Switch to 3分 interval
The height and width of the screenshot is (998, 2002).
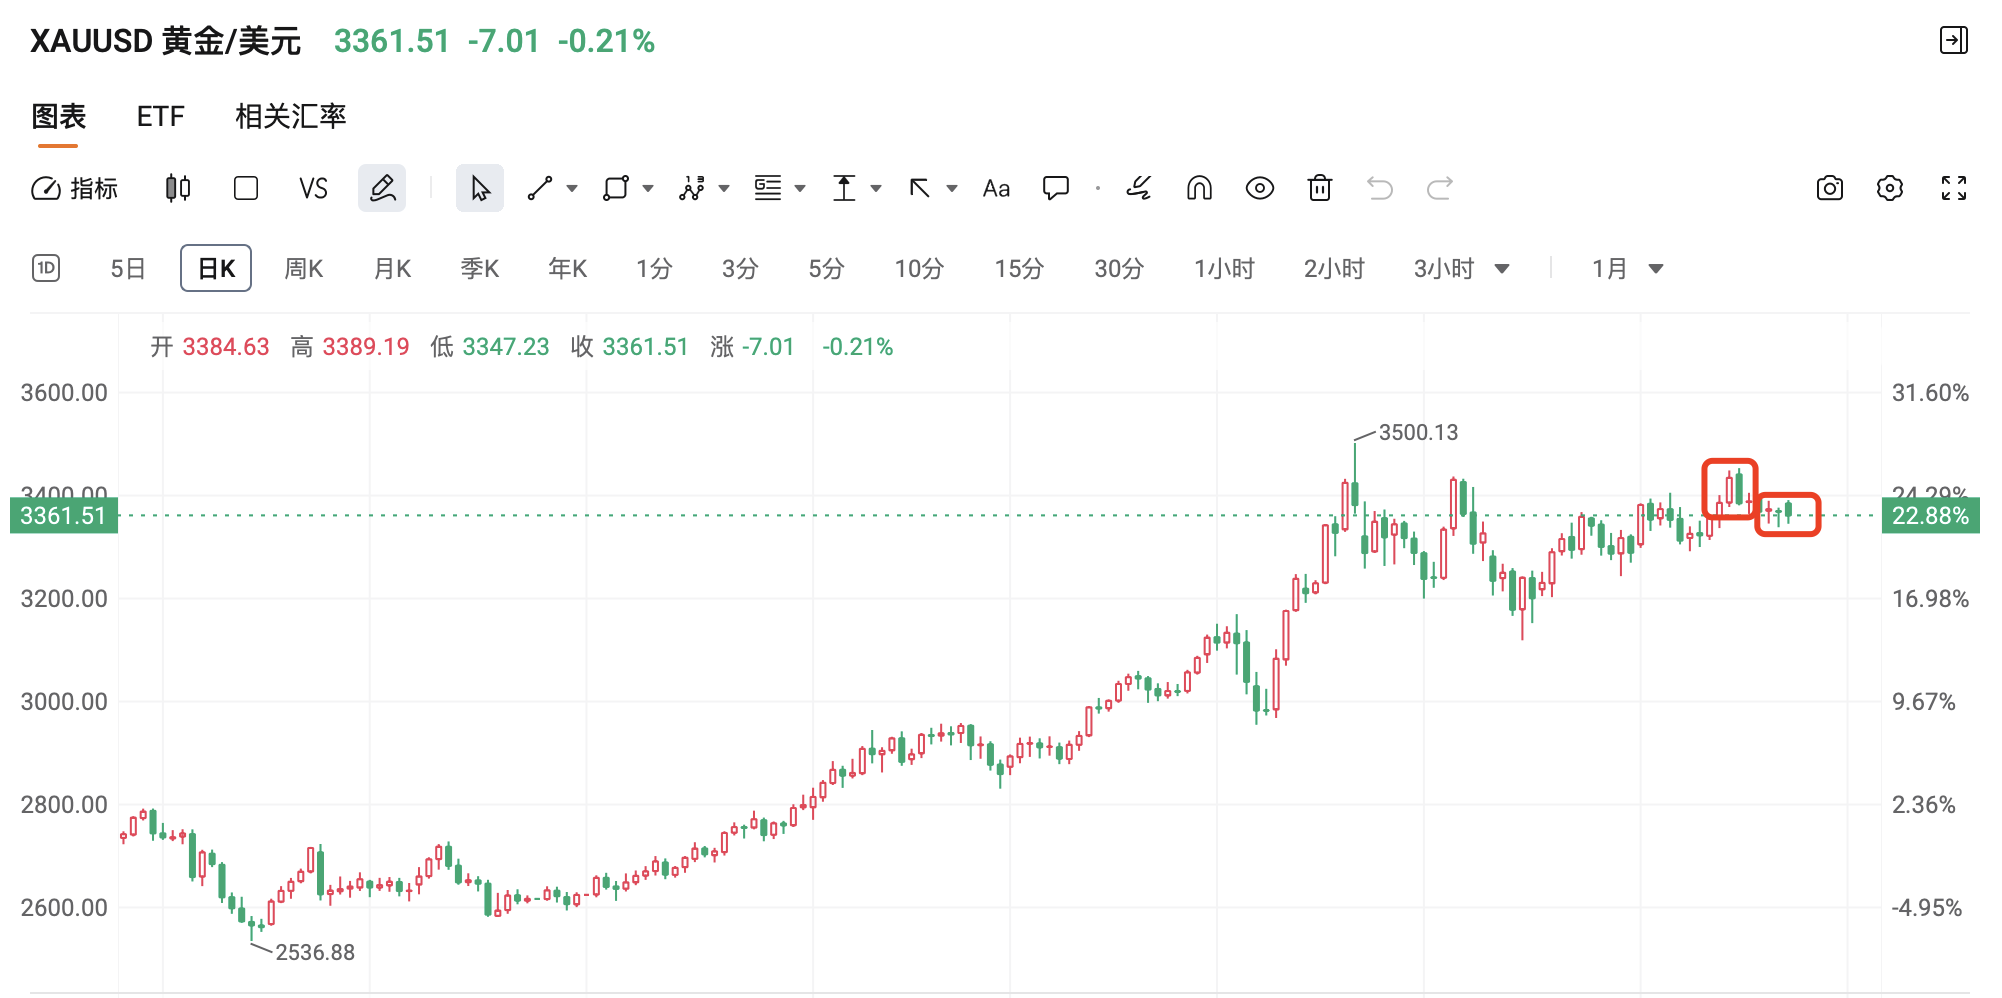tap(740, 268)
